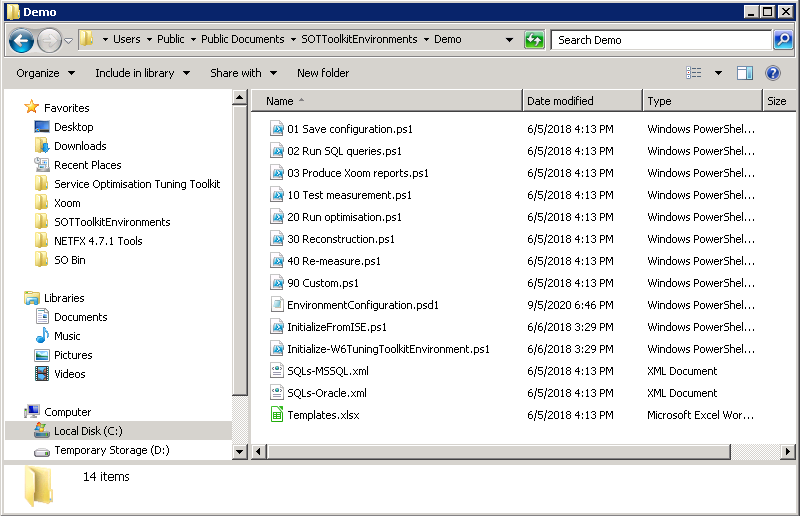Open view options dropdown arrow
This screenshot has height=516, width=800.
click(718, 73)
